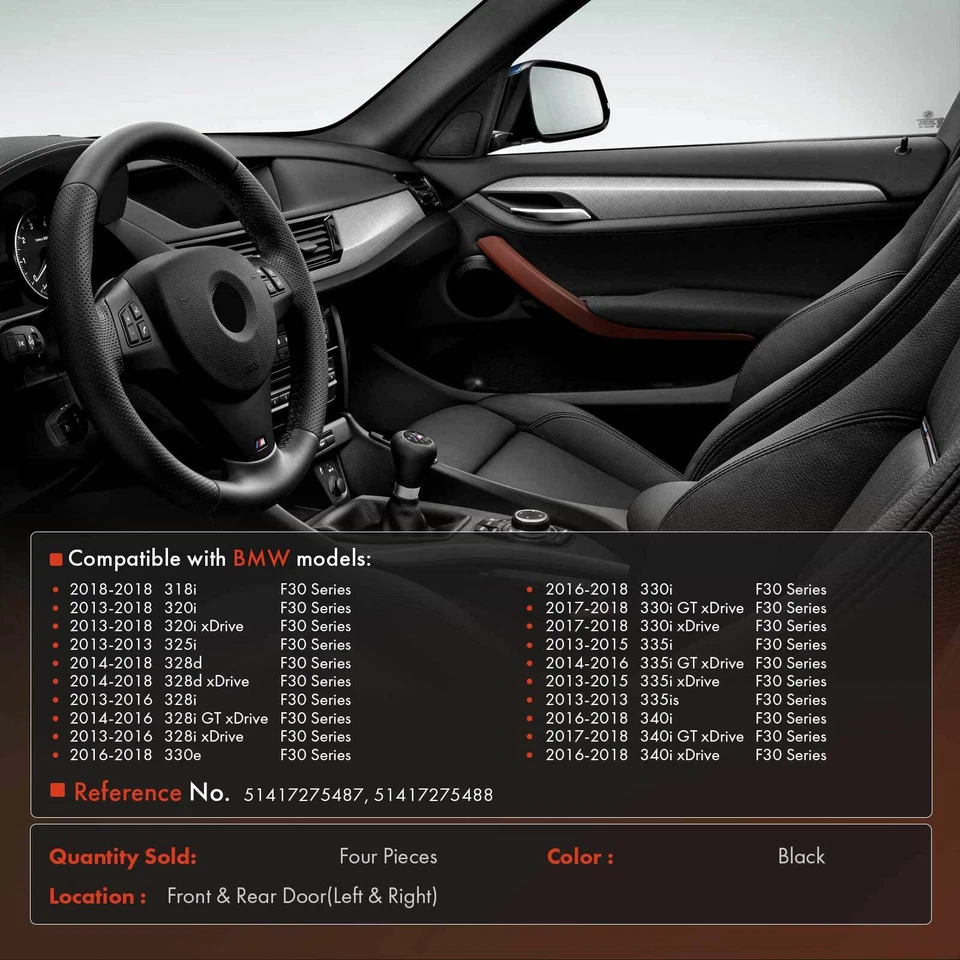The image size is (960, 960).
Task: Click the "340i xDrive" model text
Action: point(680,754)
